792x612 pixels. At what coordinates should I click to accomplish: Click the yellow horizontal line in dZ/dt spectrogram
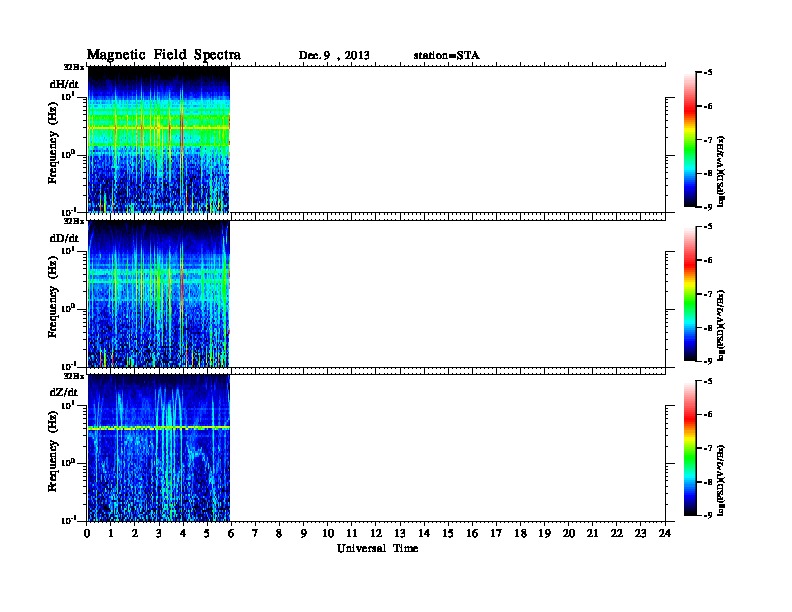point(159,428)
